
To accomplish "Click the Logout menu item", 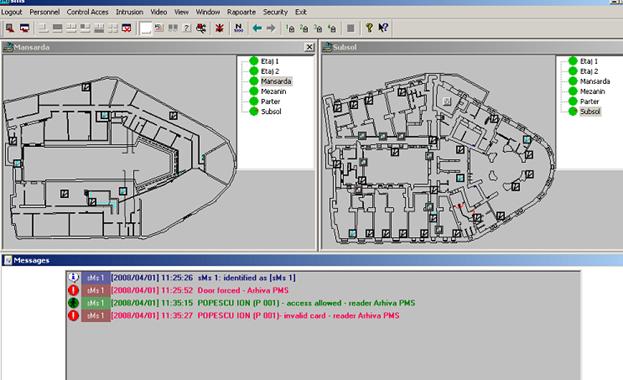I will pos(12,12).
